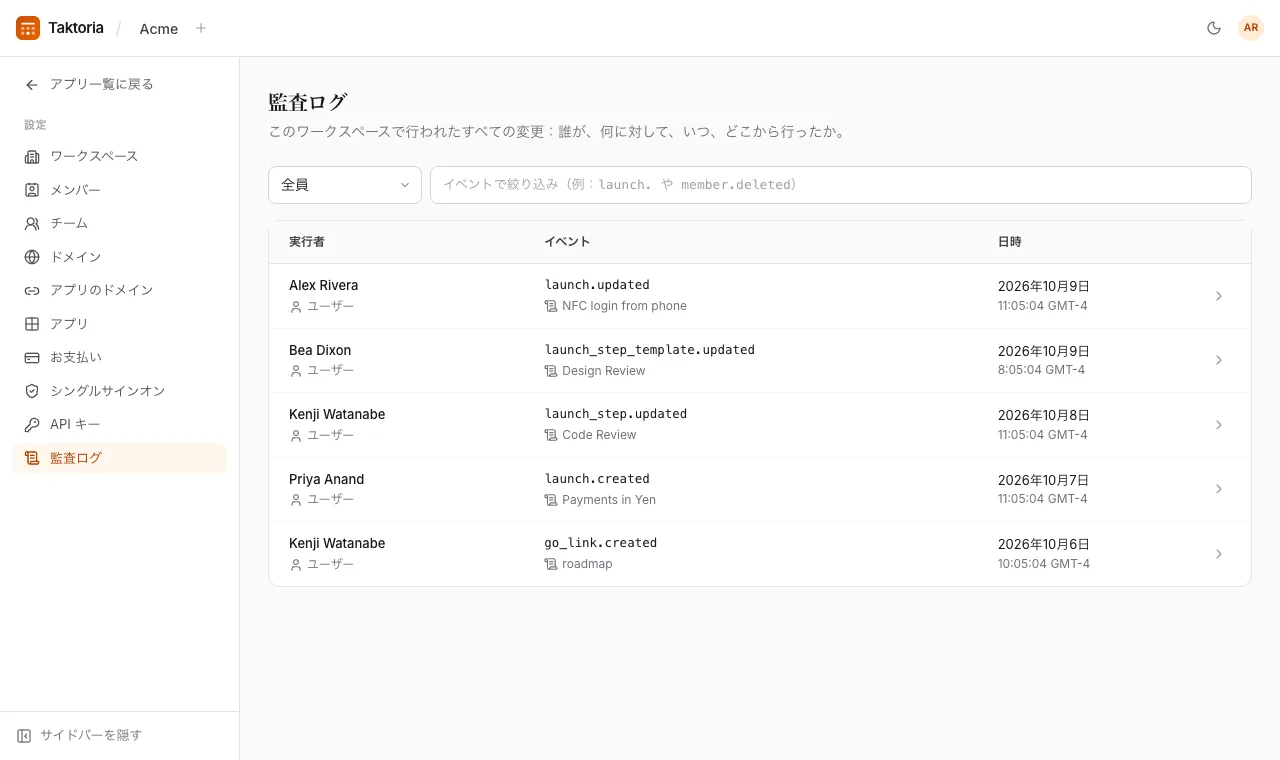
Task: Open the メンバー sidebar item
Action: (119, 190)
